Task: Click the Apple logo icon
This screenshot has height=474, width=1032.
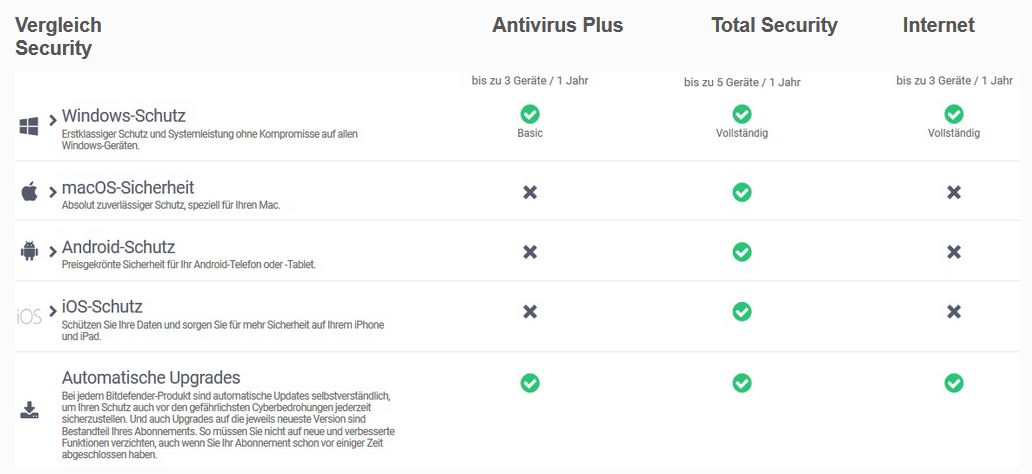Action: [28, 191]
